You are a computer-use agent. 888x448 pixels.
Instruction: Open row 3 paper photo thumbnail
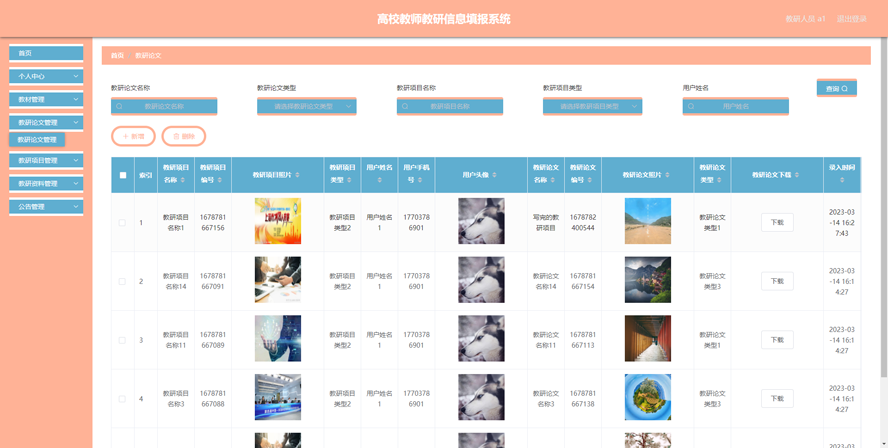[648, 339]
